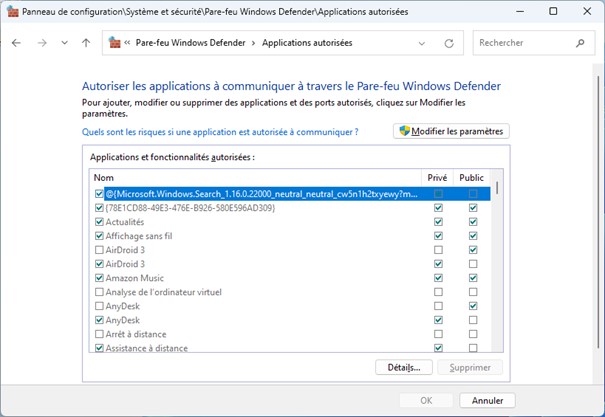
Task: Click the Back navigation arrow
Action: (17, 43)
